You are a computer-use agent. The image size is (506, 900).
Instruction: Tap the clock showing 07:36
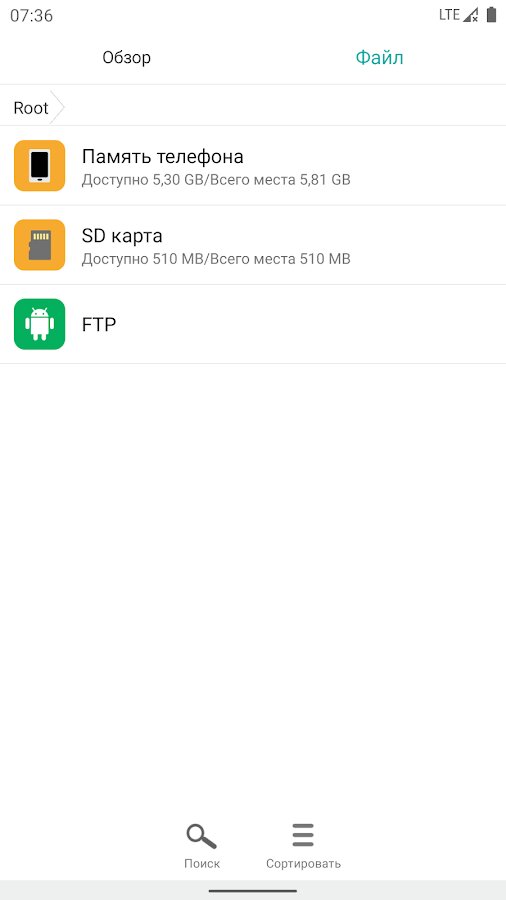coord(32,15)
